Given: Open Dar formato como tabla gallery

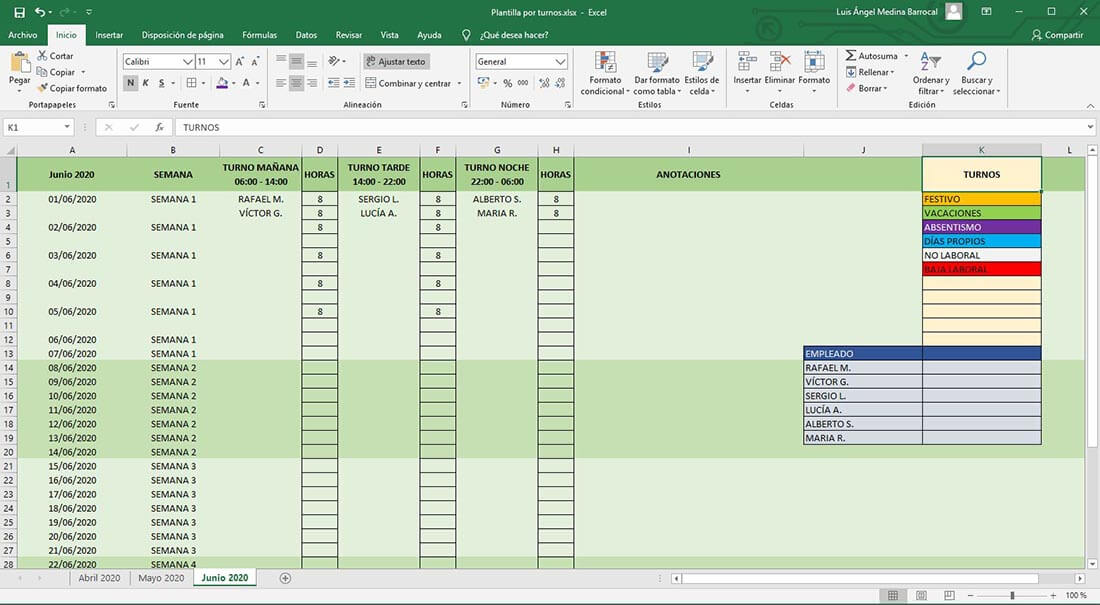Looking at the screenshot, I should (x=657, y=73).
